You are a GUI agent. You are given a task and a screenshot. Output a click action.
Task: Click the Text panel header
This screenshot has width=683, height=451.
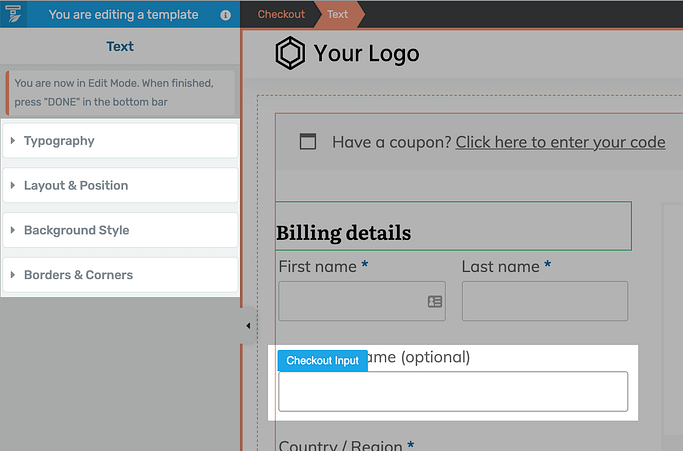pyautogui.click(x=120, y=46)
